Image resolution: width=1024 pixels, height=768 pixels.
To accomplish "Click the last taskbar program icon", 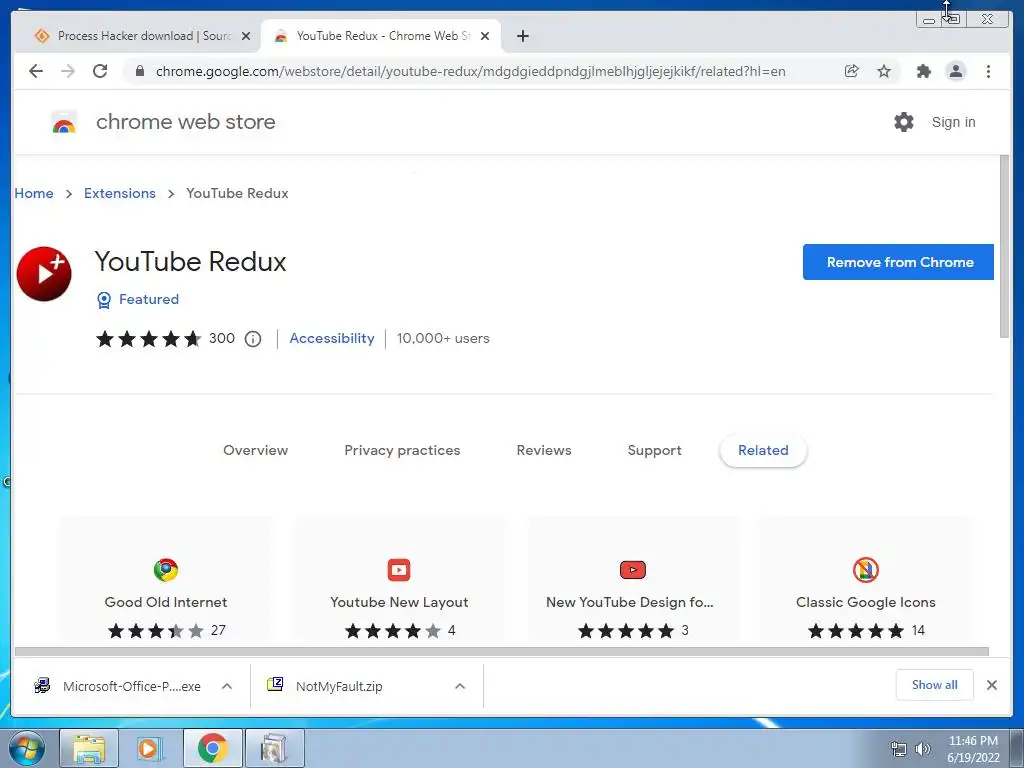I will (274, 748).
